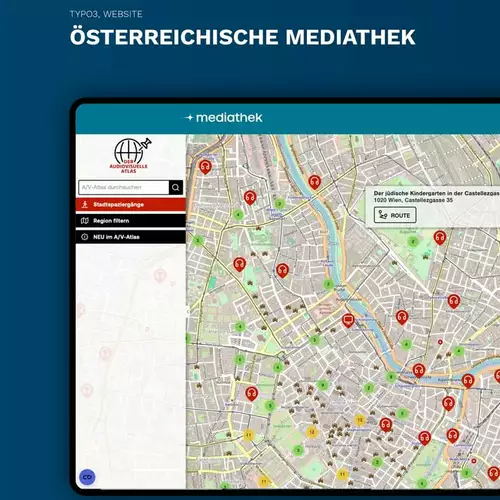
Task: Focus the A/V-Atlas durchsuchen search field
Action: point(124,187)
